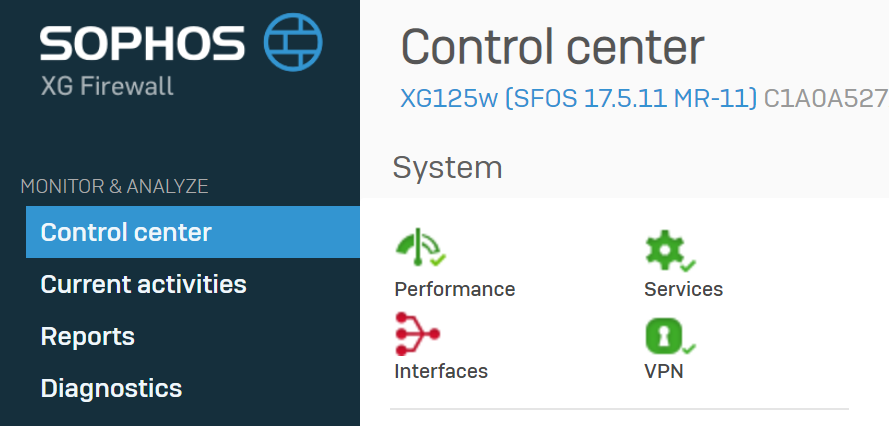The width and height of the screenshot is (889, 426).
Task: Open Current activities from the sidebar
Action: [143, 284]
